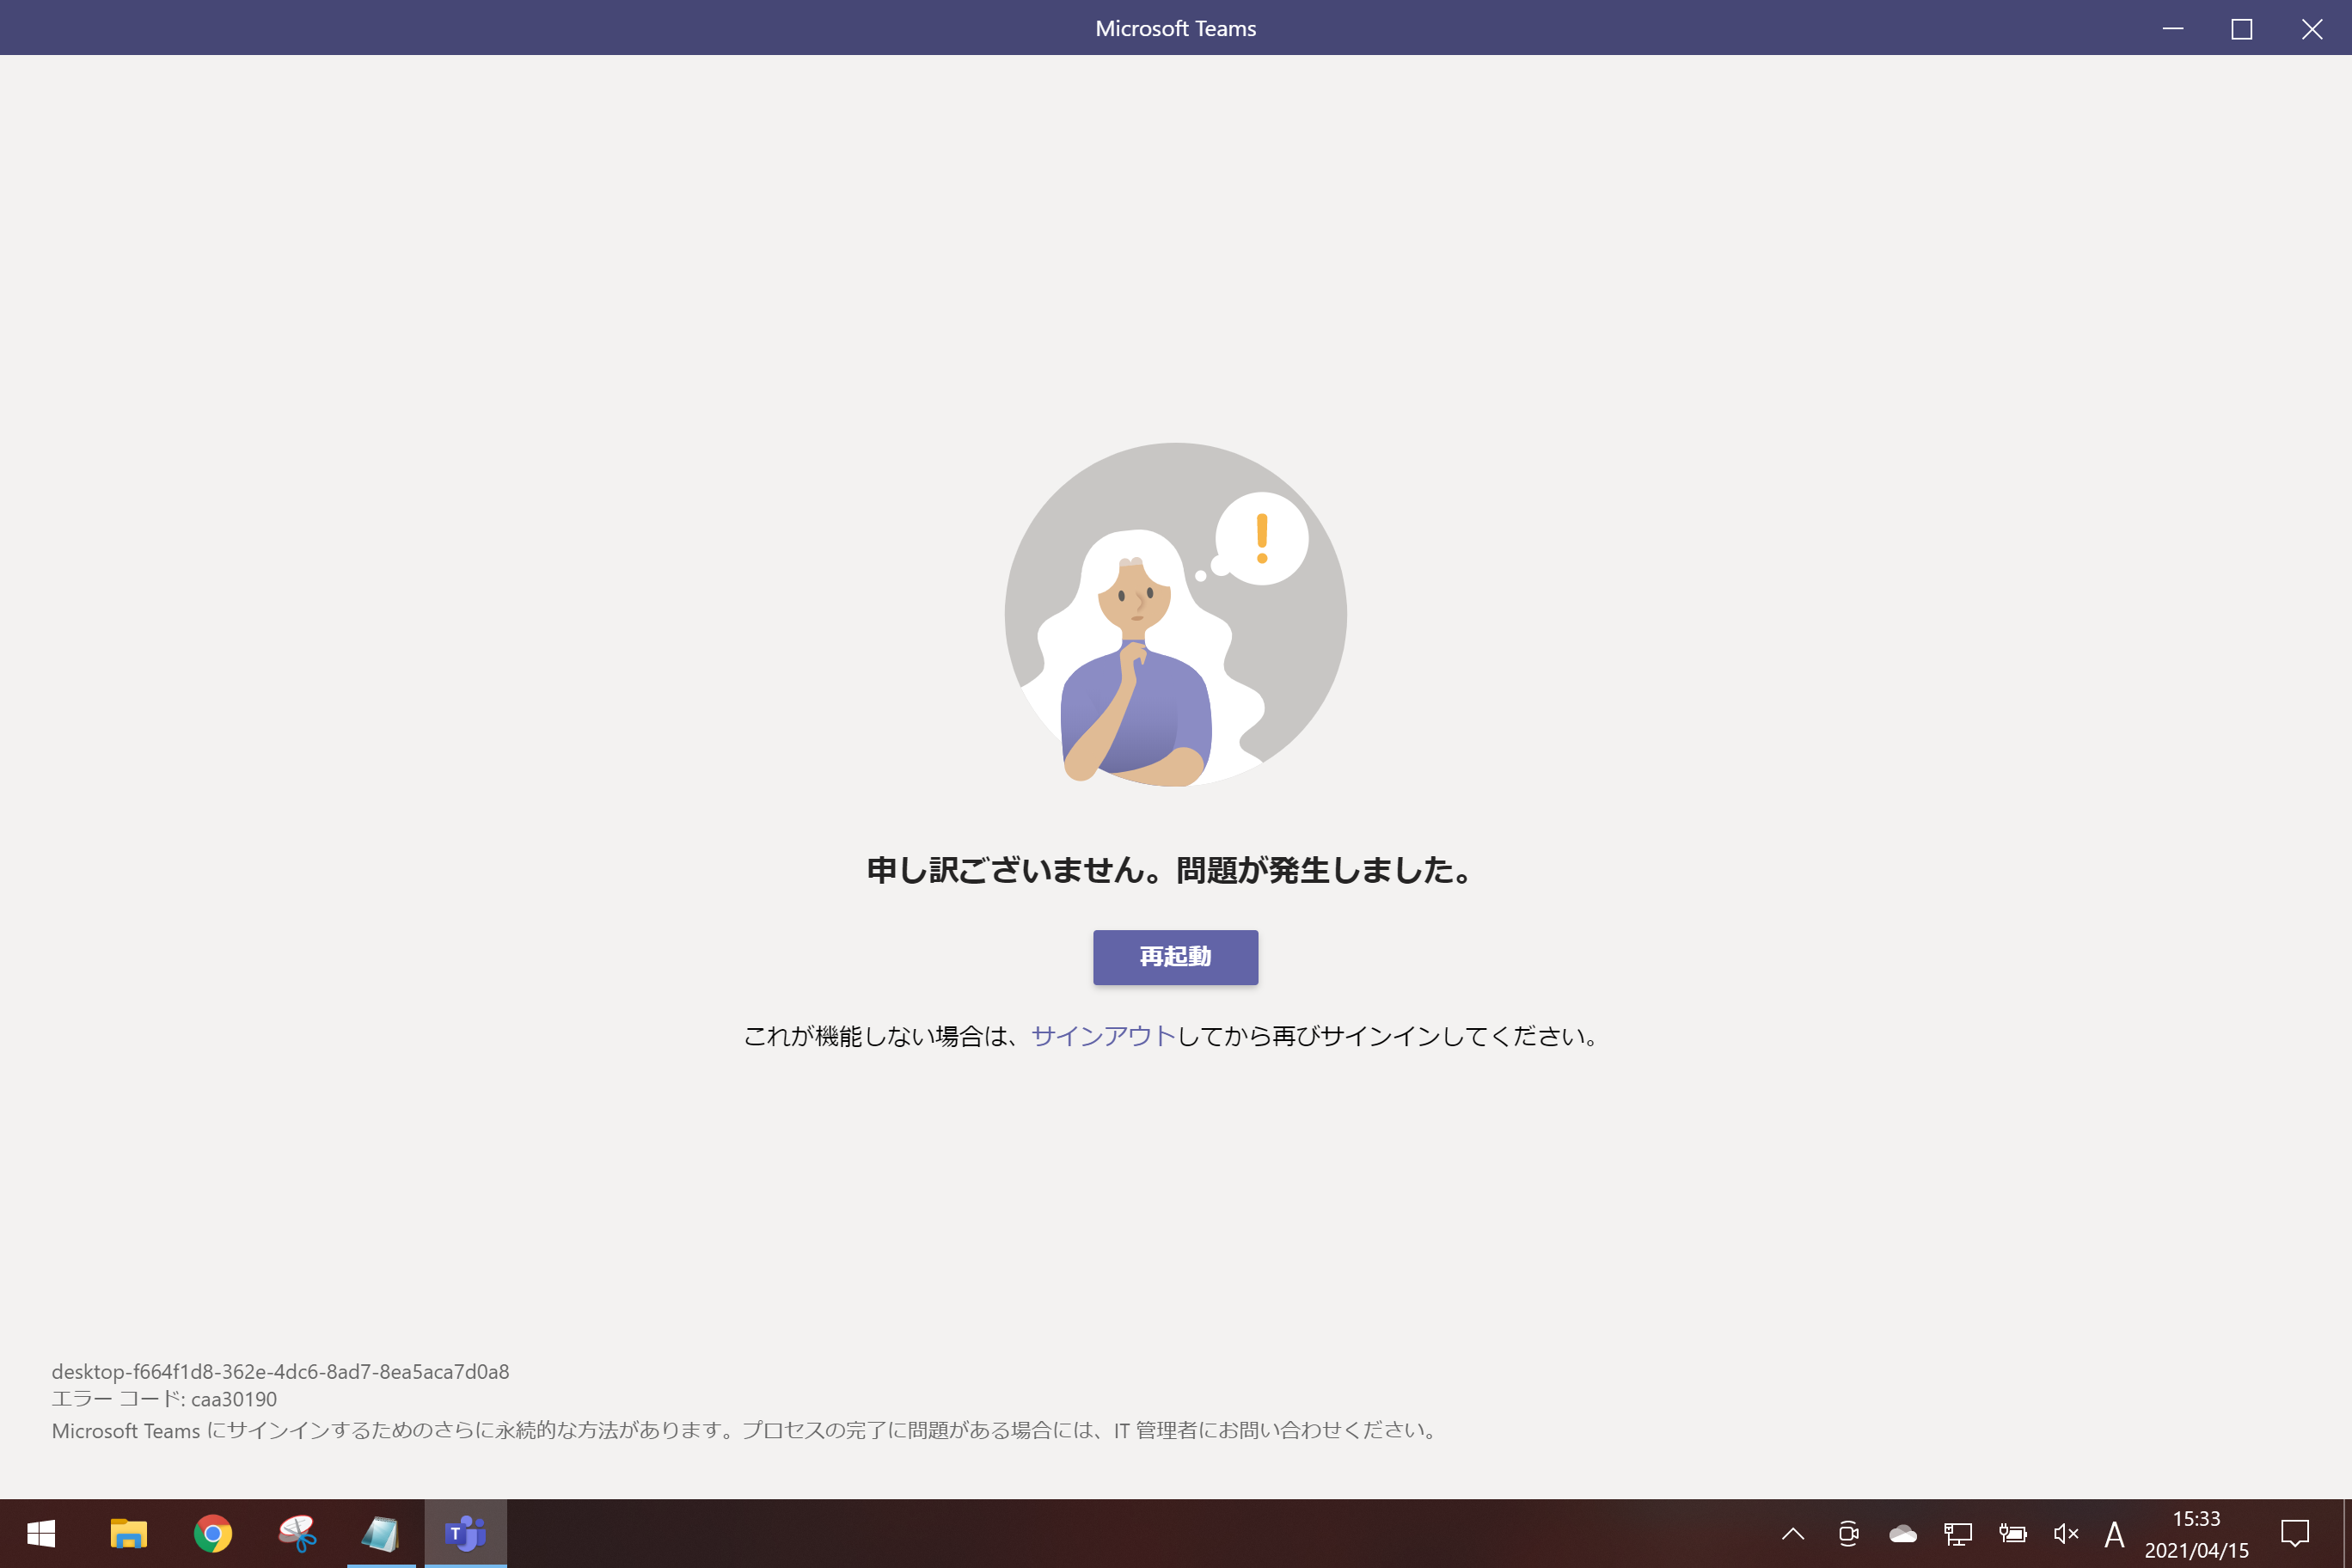The image size is (2352, 1568).
Task: Select the Microsoft Teams taskbar icon
Action: coord(465,1533)
